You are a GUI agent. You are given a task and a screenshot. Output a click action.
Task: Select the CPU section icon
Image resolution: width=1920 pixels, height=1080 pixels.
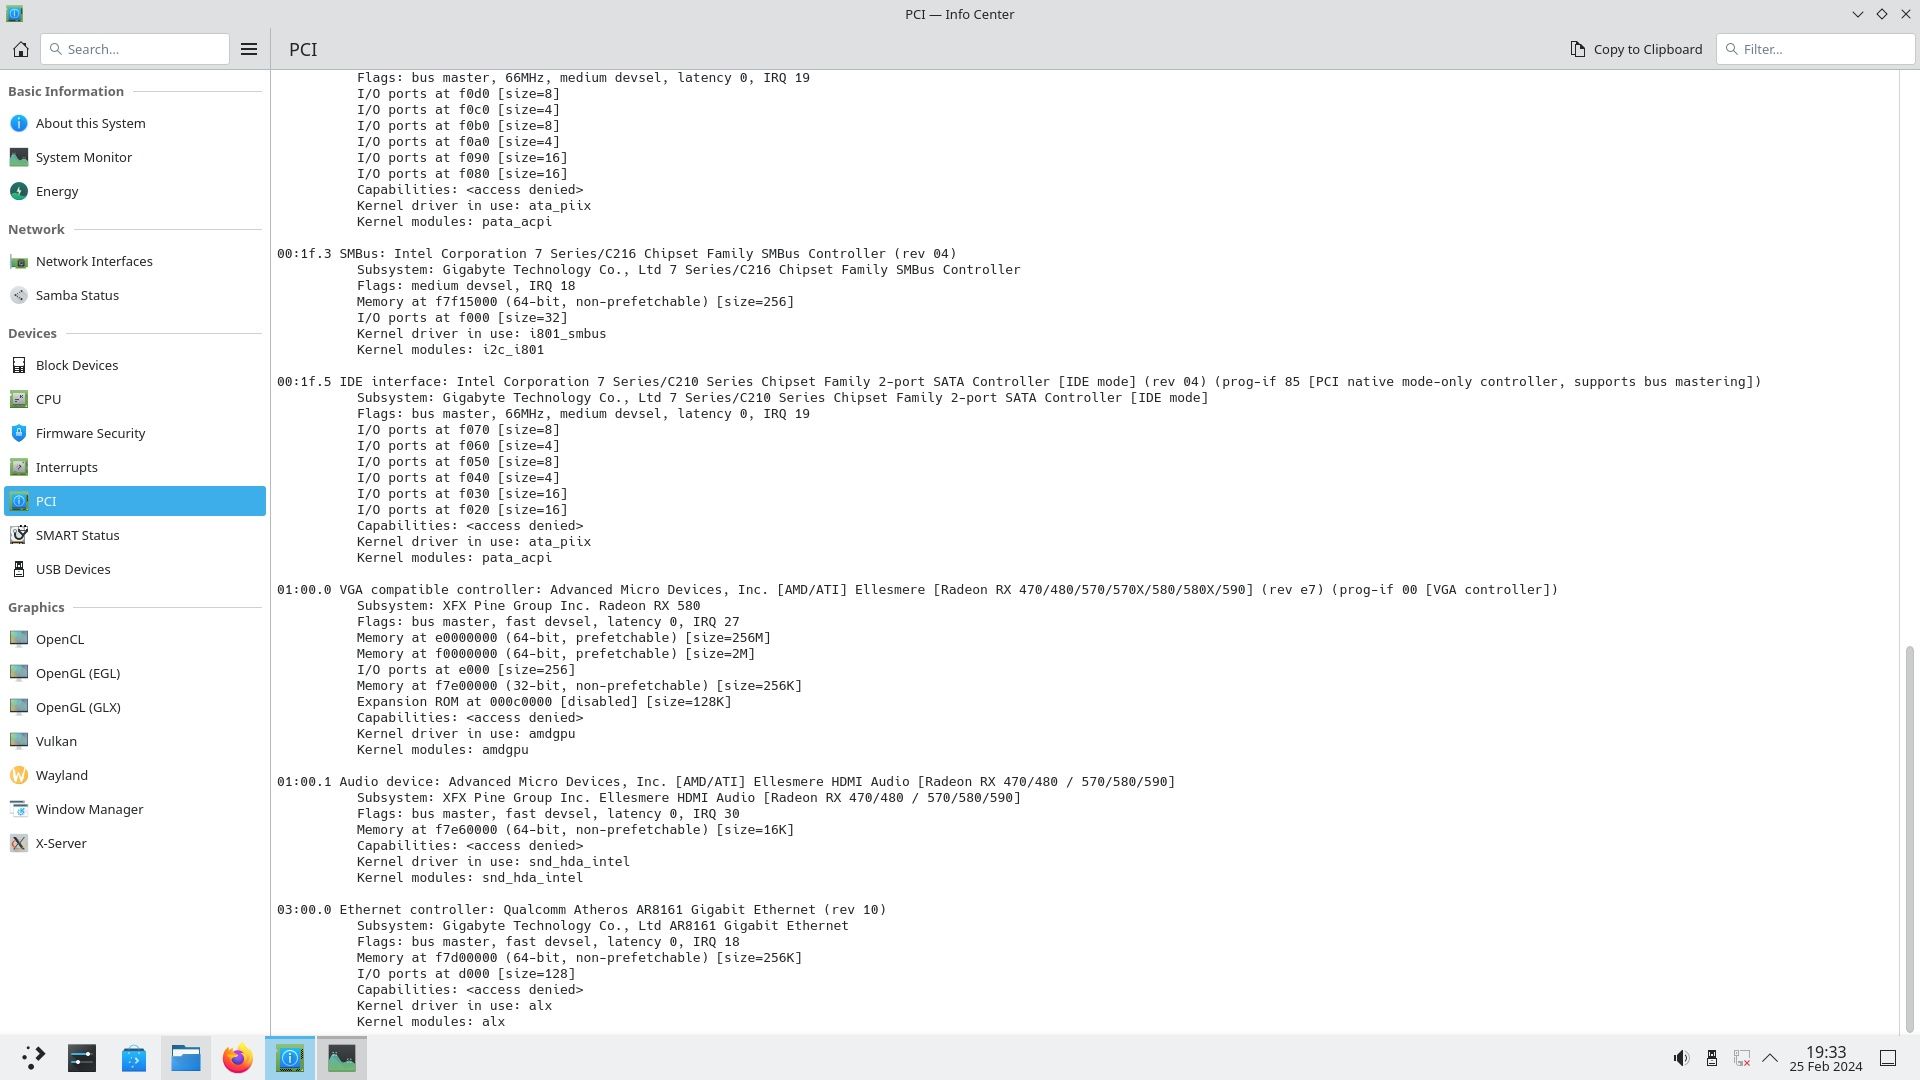pos(18,398)
